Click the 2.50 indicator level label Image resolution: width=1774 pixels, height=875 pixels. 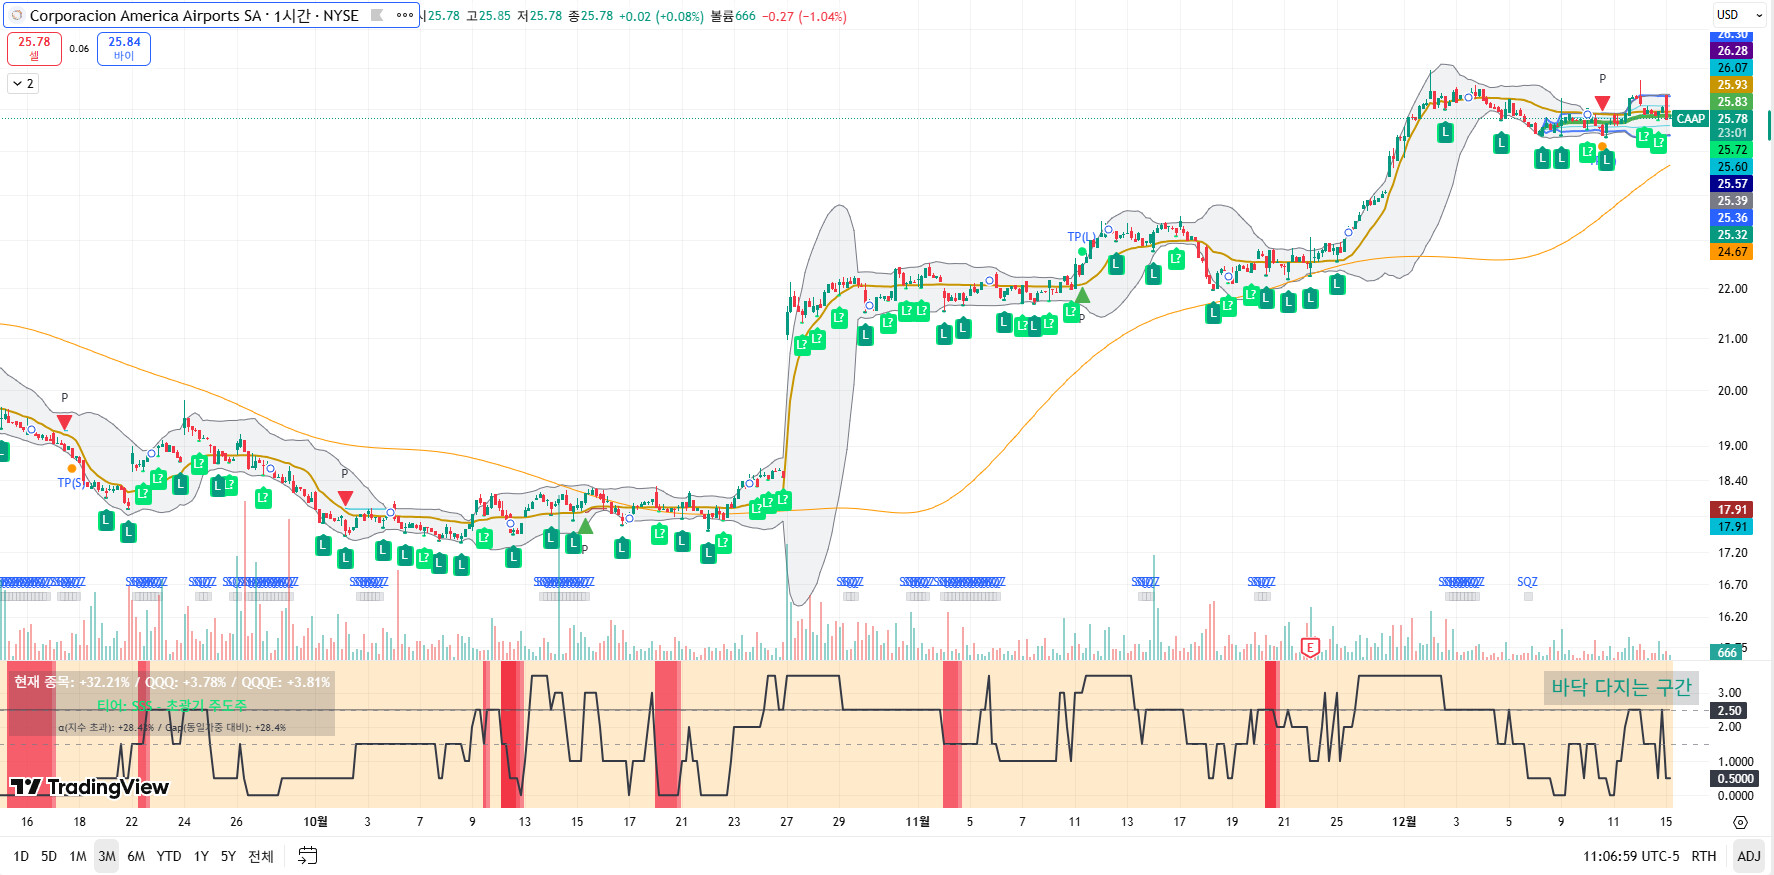tap(1729, 711)
